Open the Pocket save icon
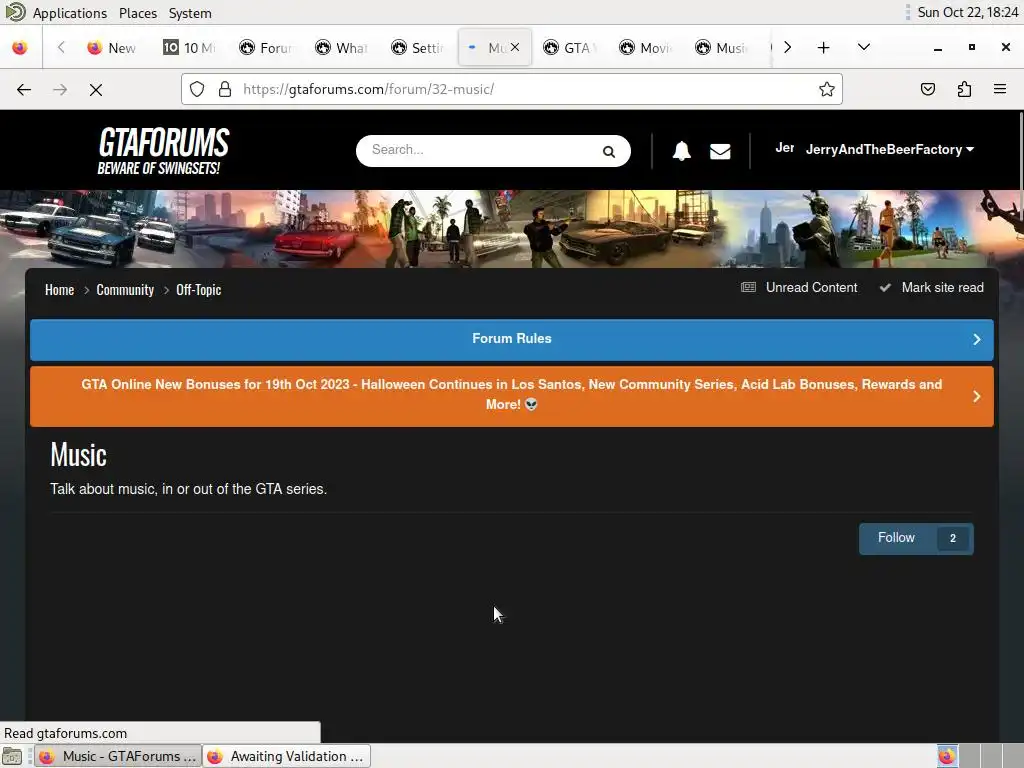This screenshot has height=768, width=1024. pos(927,89)
